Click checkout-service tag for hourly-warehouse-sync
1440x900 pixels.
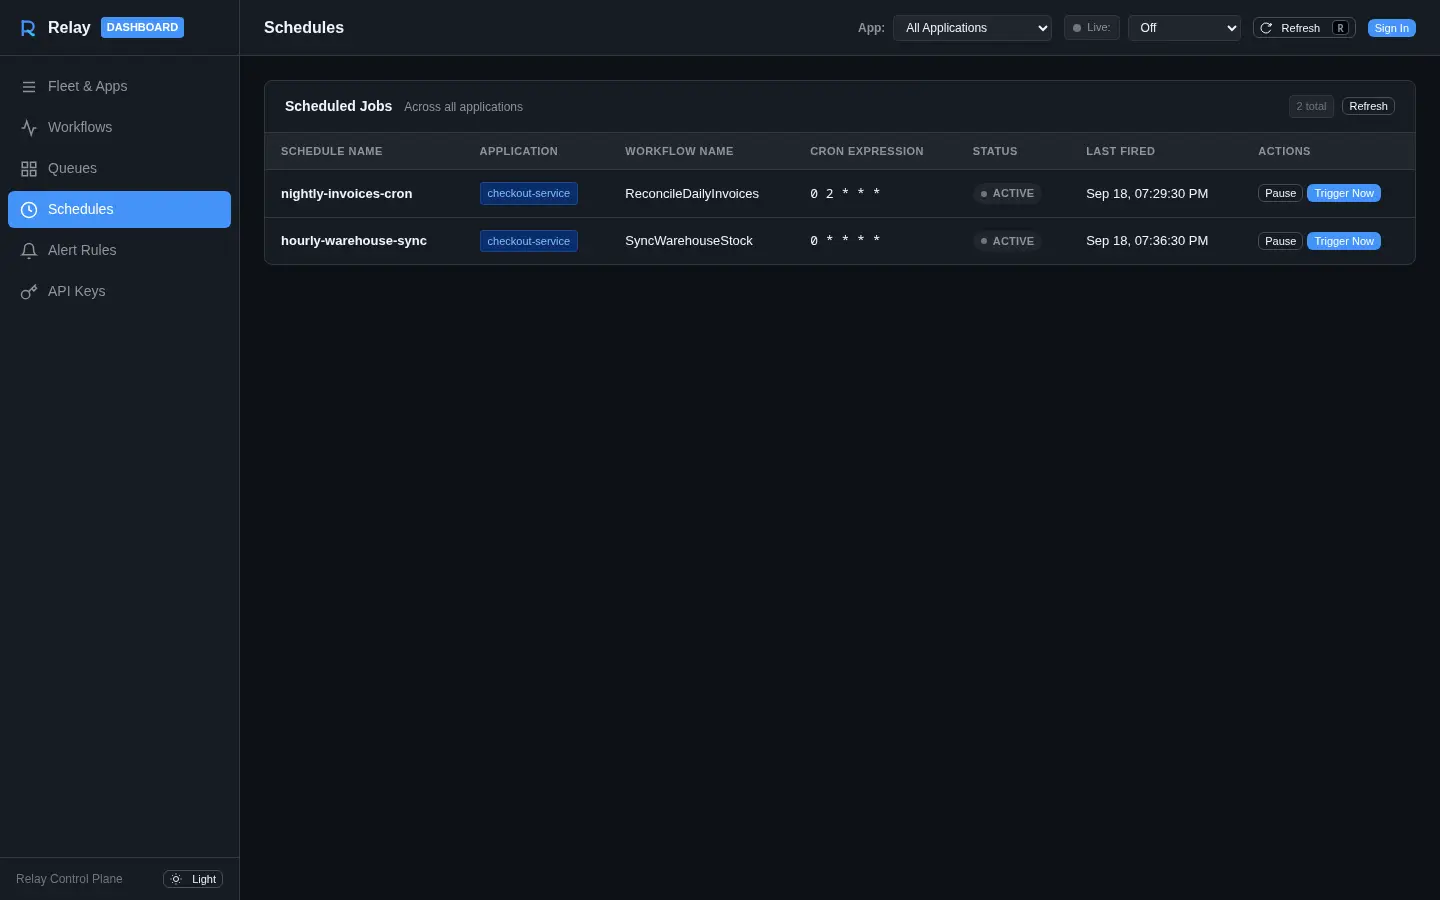click(528, 241)
